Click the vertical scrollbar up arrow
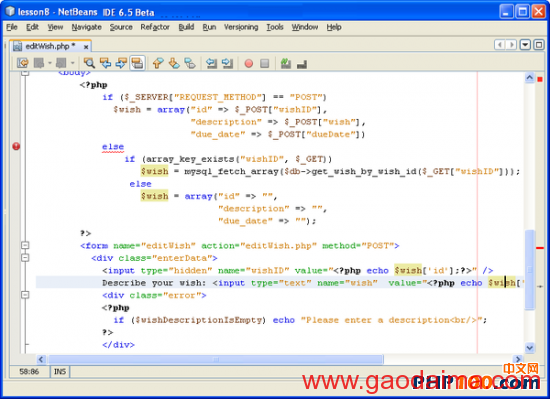The width and height of the screenshot is (550, 399). click(x=530, y=77)
